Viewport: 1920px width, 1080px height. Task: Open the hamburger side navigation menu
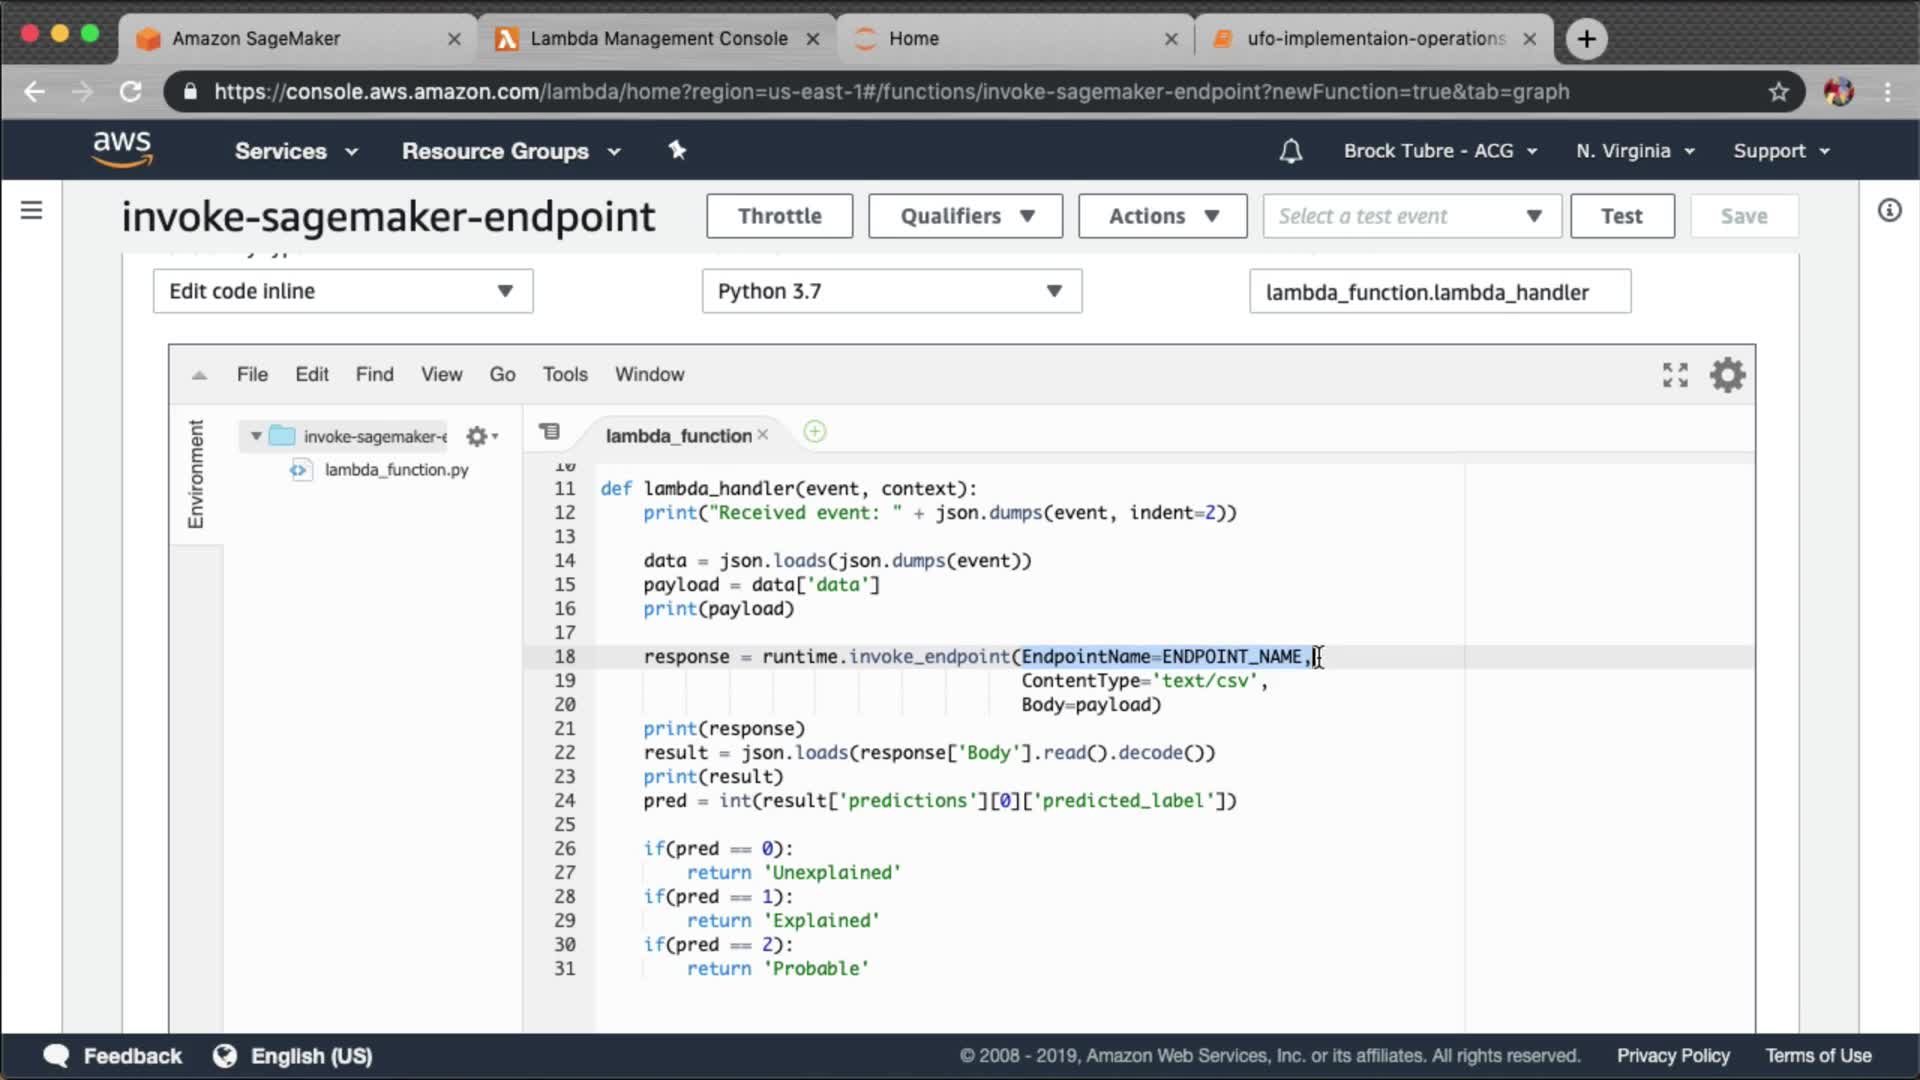click(32, 210)
